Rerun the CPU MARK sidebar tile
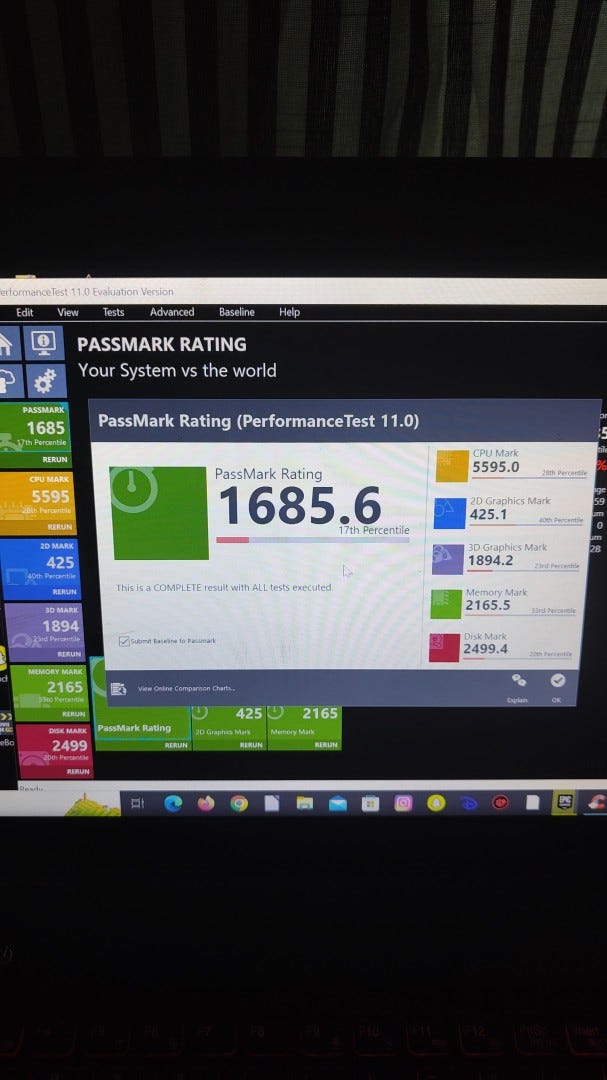 coord(59,527)
